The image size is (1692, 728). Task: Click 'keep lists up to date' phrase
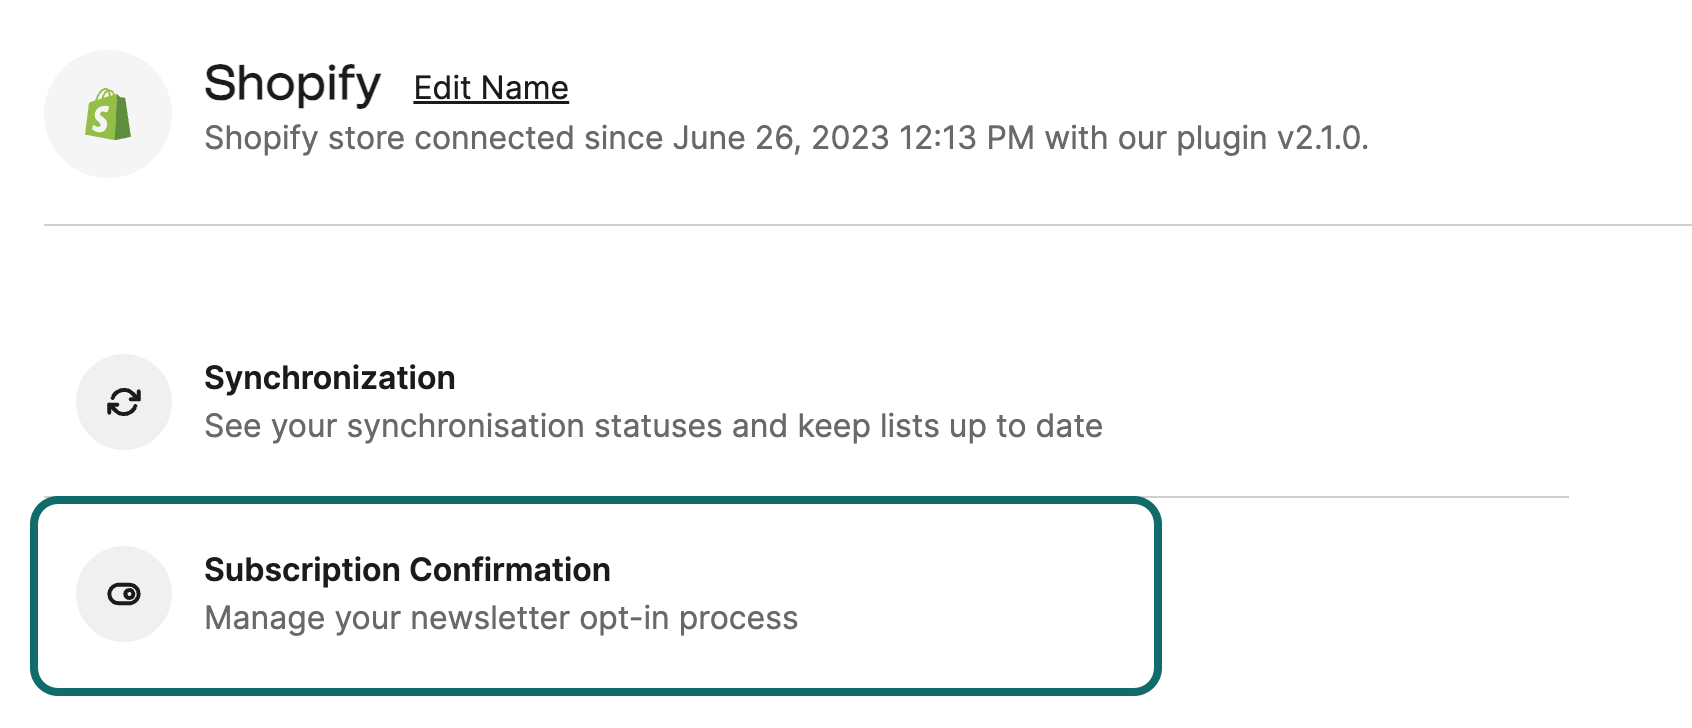[950, 426]
